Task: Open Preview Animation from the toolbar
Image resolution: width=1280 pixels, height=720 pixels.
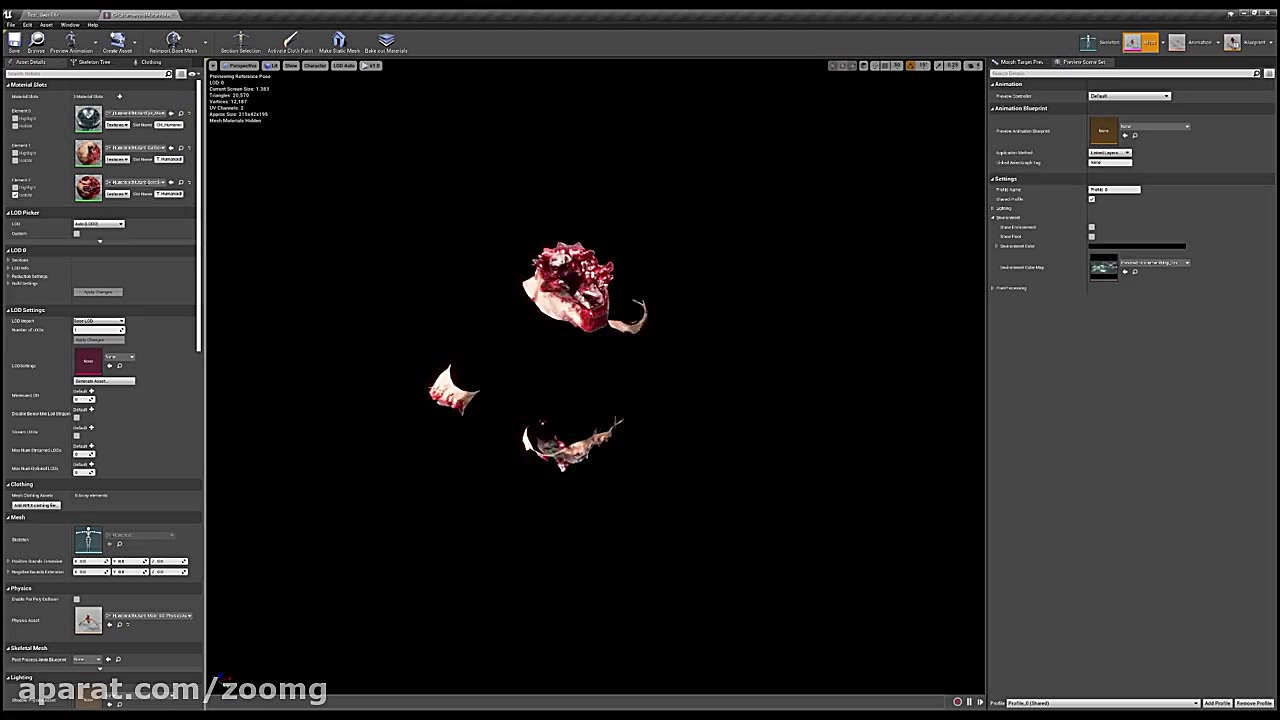Action: click(x=71, y=41)
